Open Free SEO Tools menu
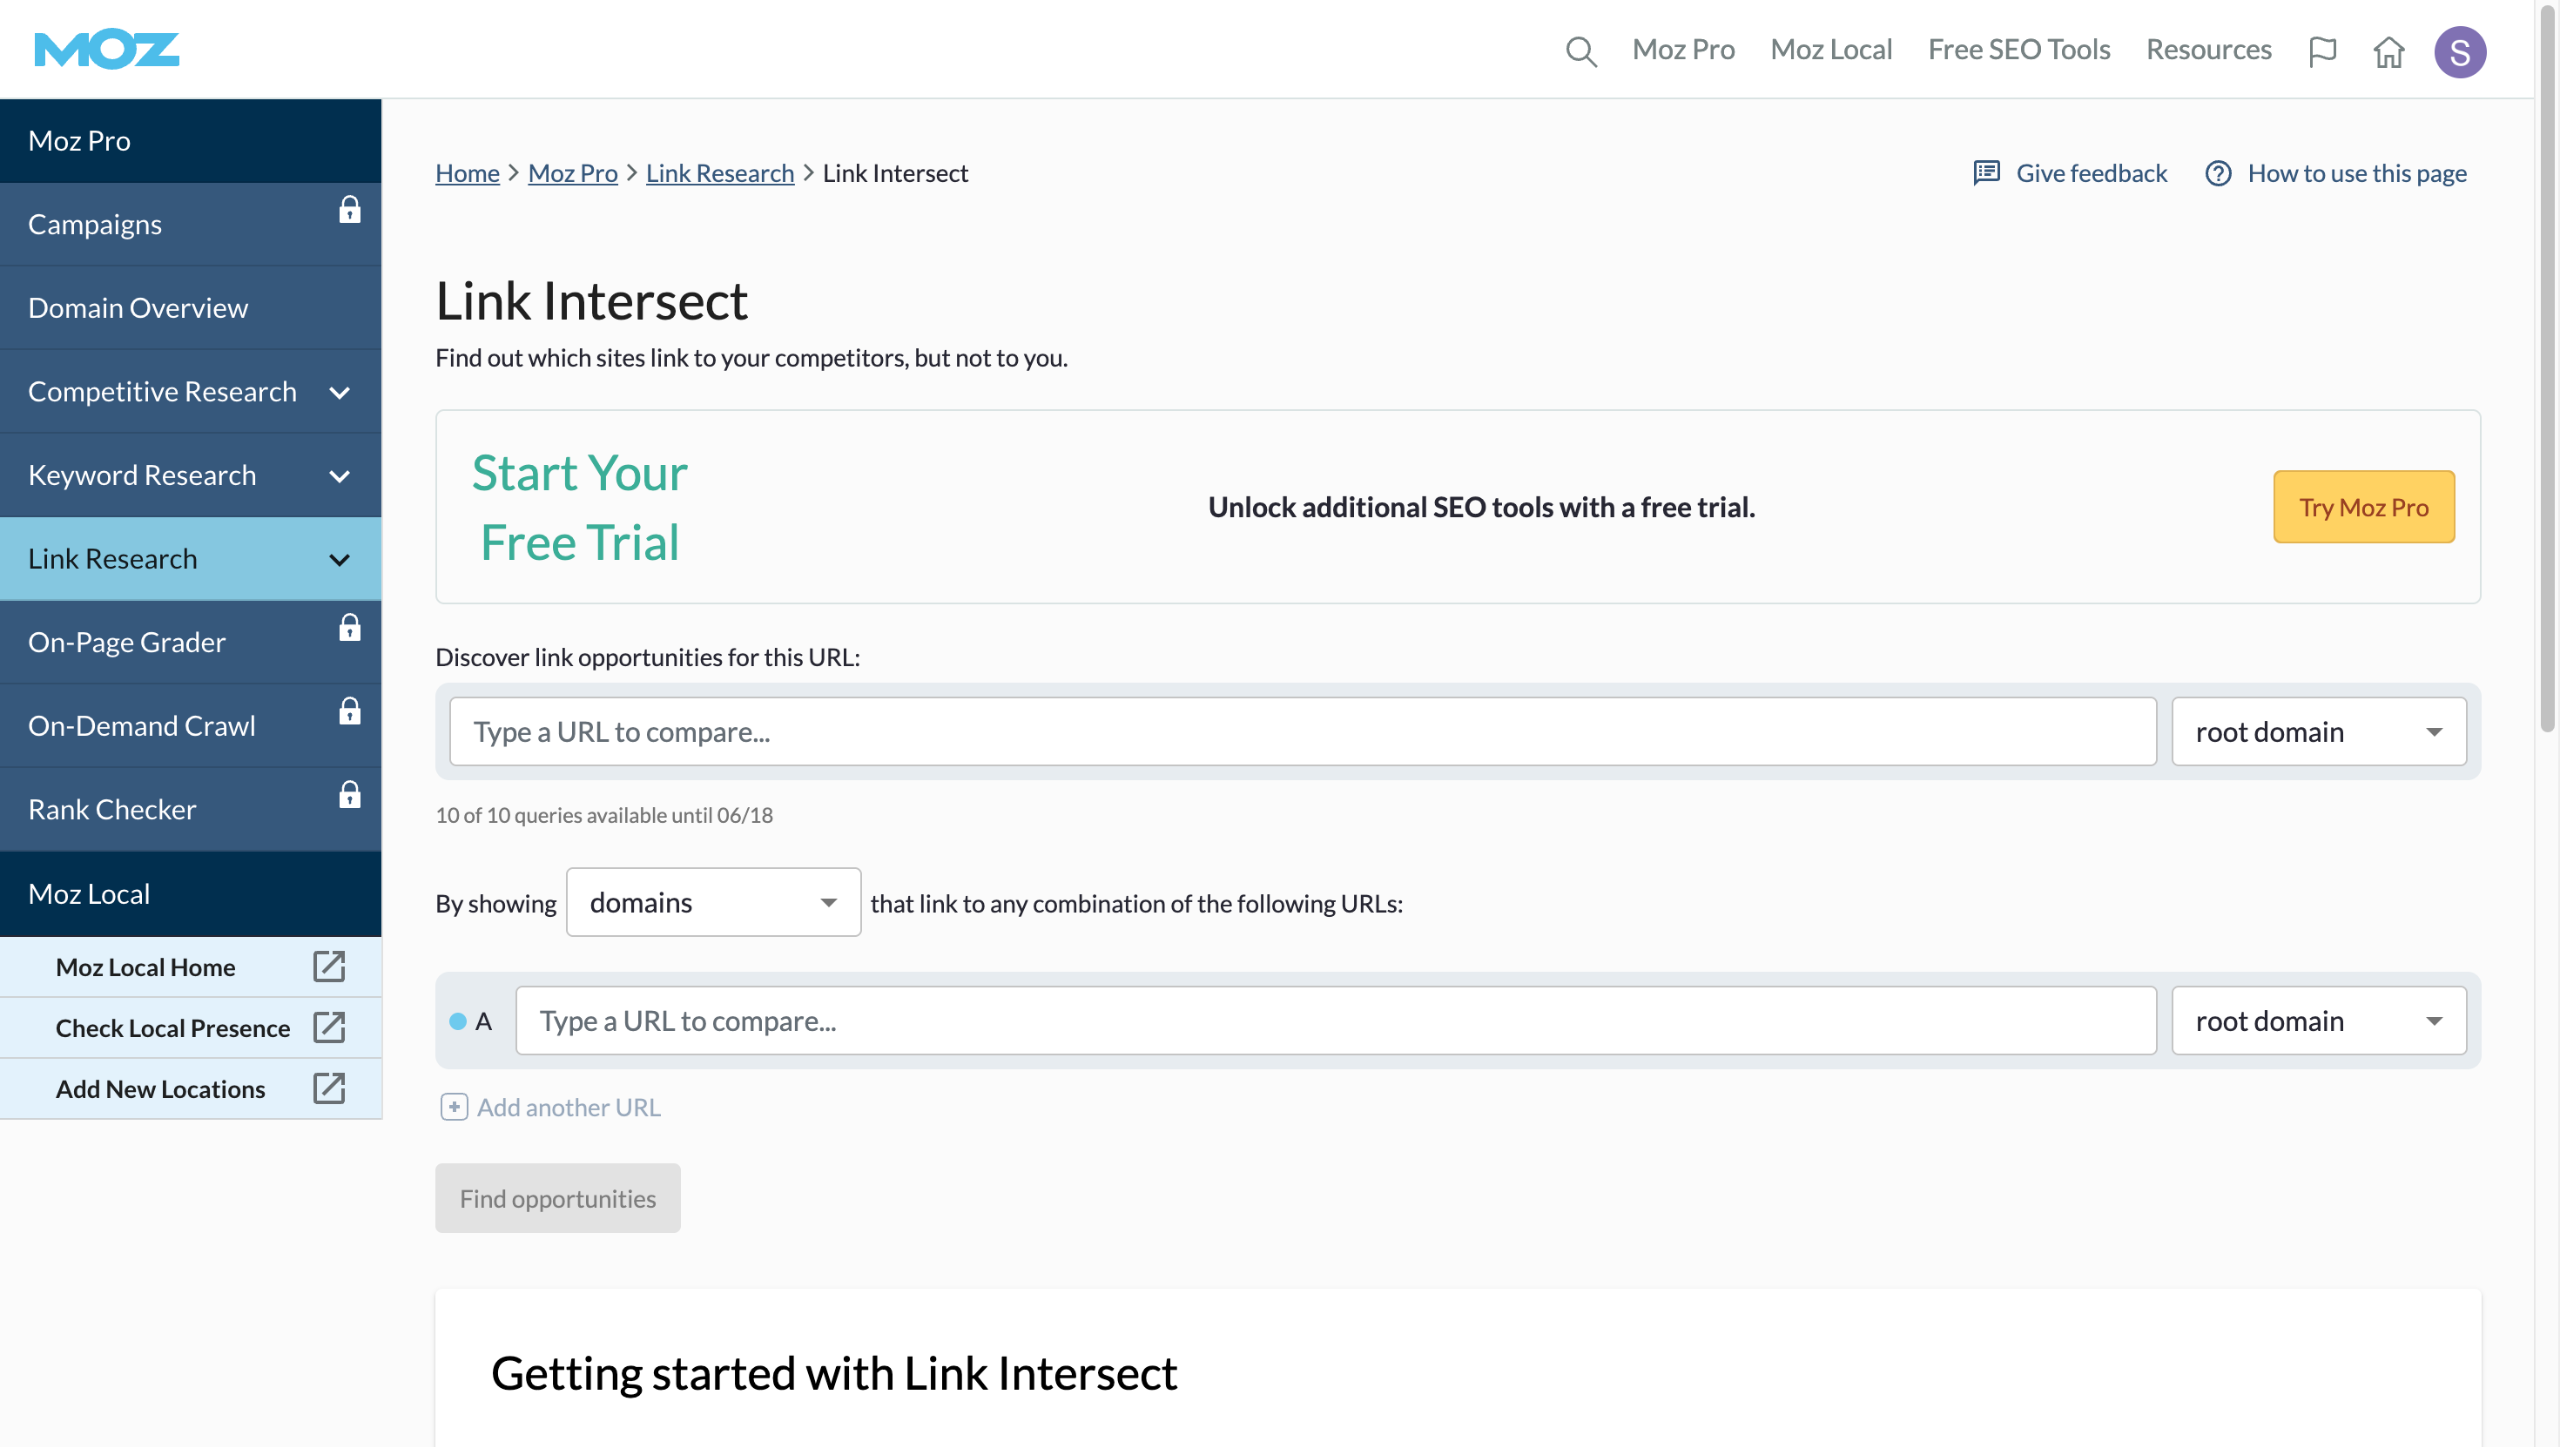 click(x=2018, y=50)
